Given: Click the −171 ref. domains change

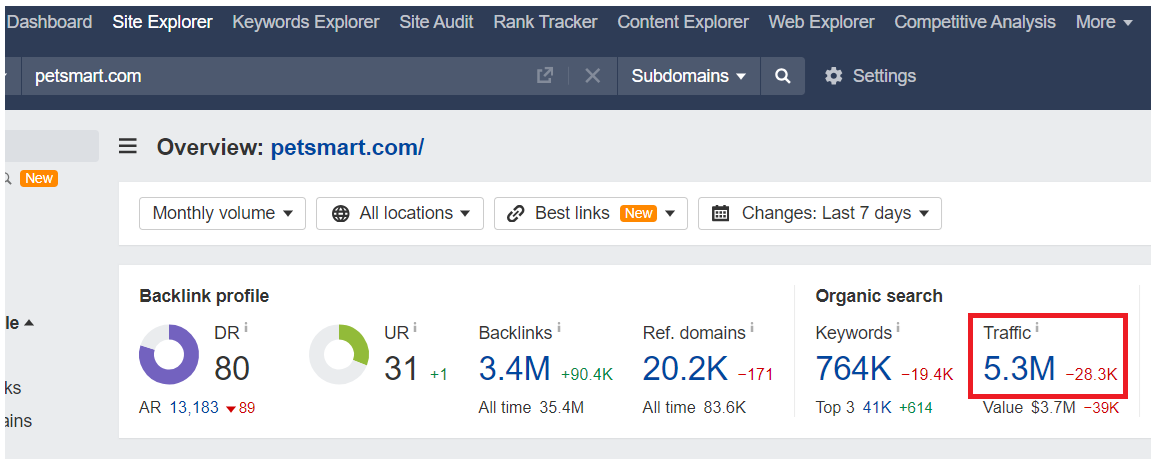Looking at the screenshot, I should click(x=755, y=374).
